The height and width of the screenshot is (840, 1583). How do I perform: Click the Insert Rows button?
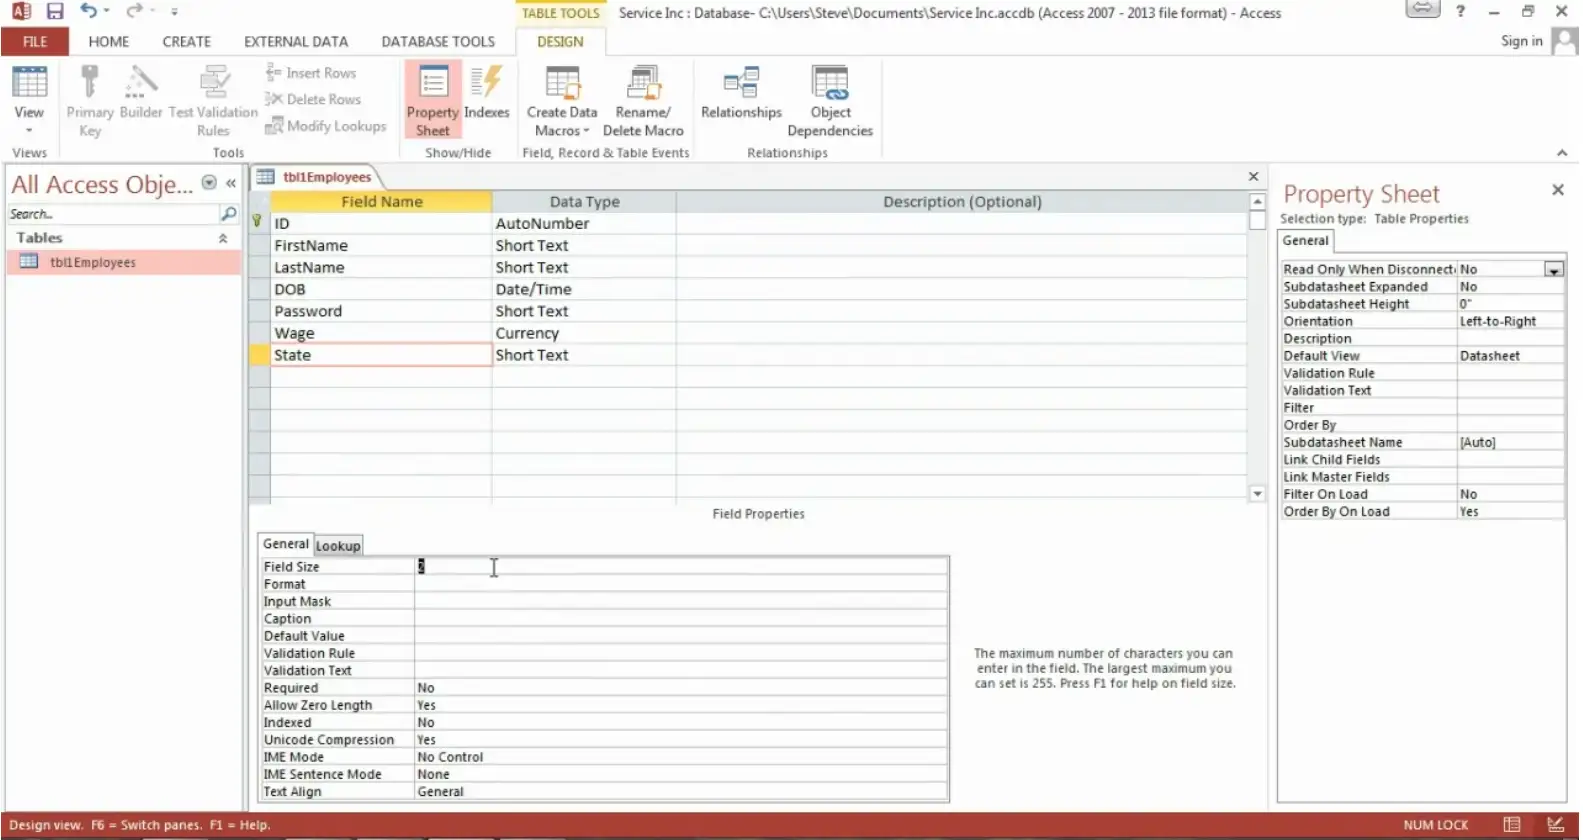[x=311, y=73]
